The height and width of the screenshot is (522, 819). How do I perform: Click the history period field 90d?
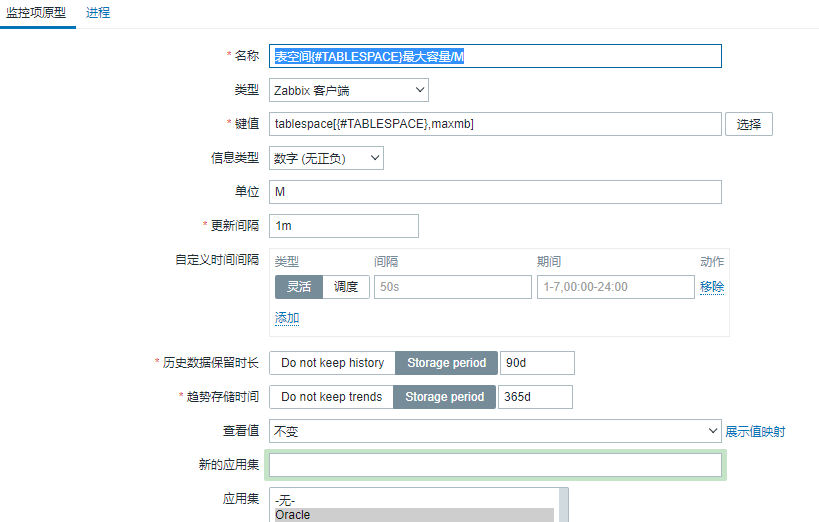(x=537, y=363)
